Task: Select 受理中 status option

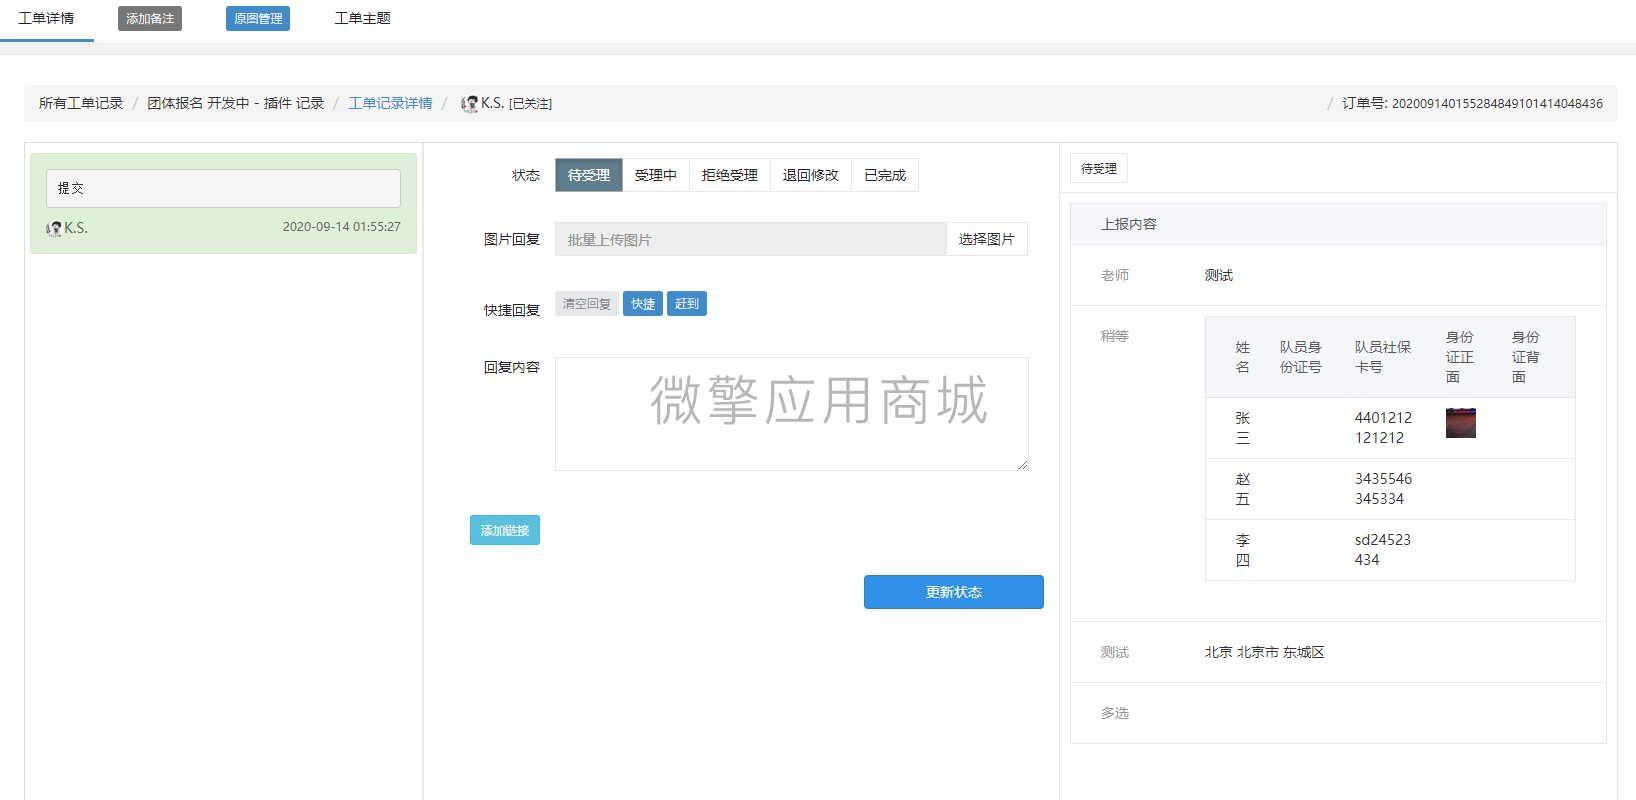Action: tap(656, 175)
